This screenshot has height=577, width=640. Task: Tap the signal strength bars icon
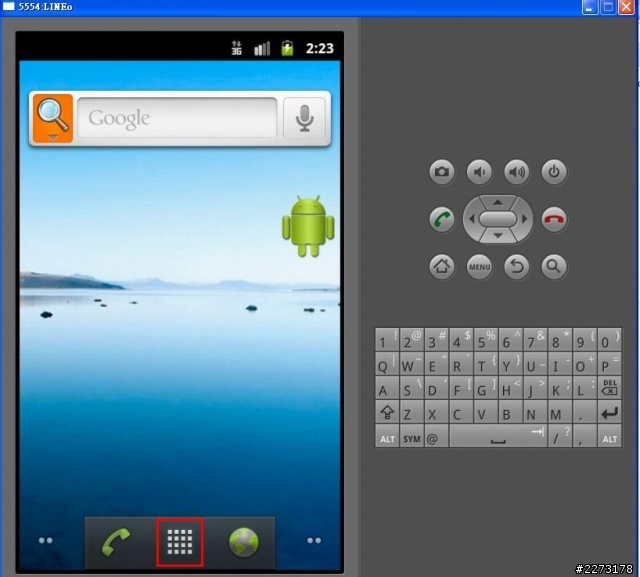[262, 48]
